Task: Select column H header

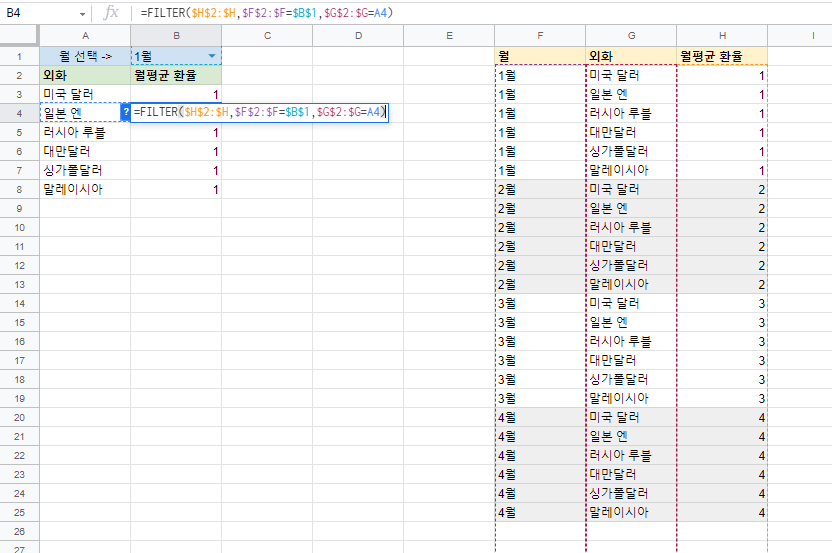Action: click(x=722, y=36)
